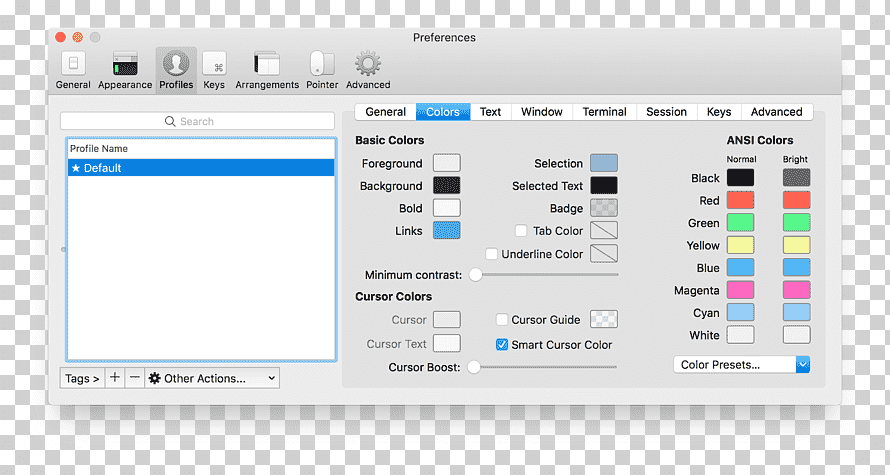Screen dimensions: 890x475
Task: Open the Normal Magenta ANSI swatch
Action: (x=741, y=290)
